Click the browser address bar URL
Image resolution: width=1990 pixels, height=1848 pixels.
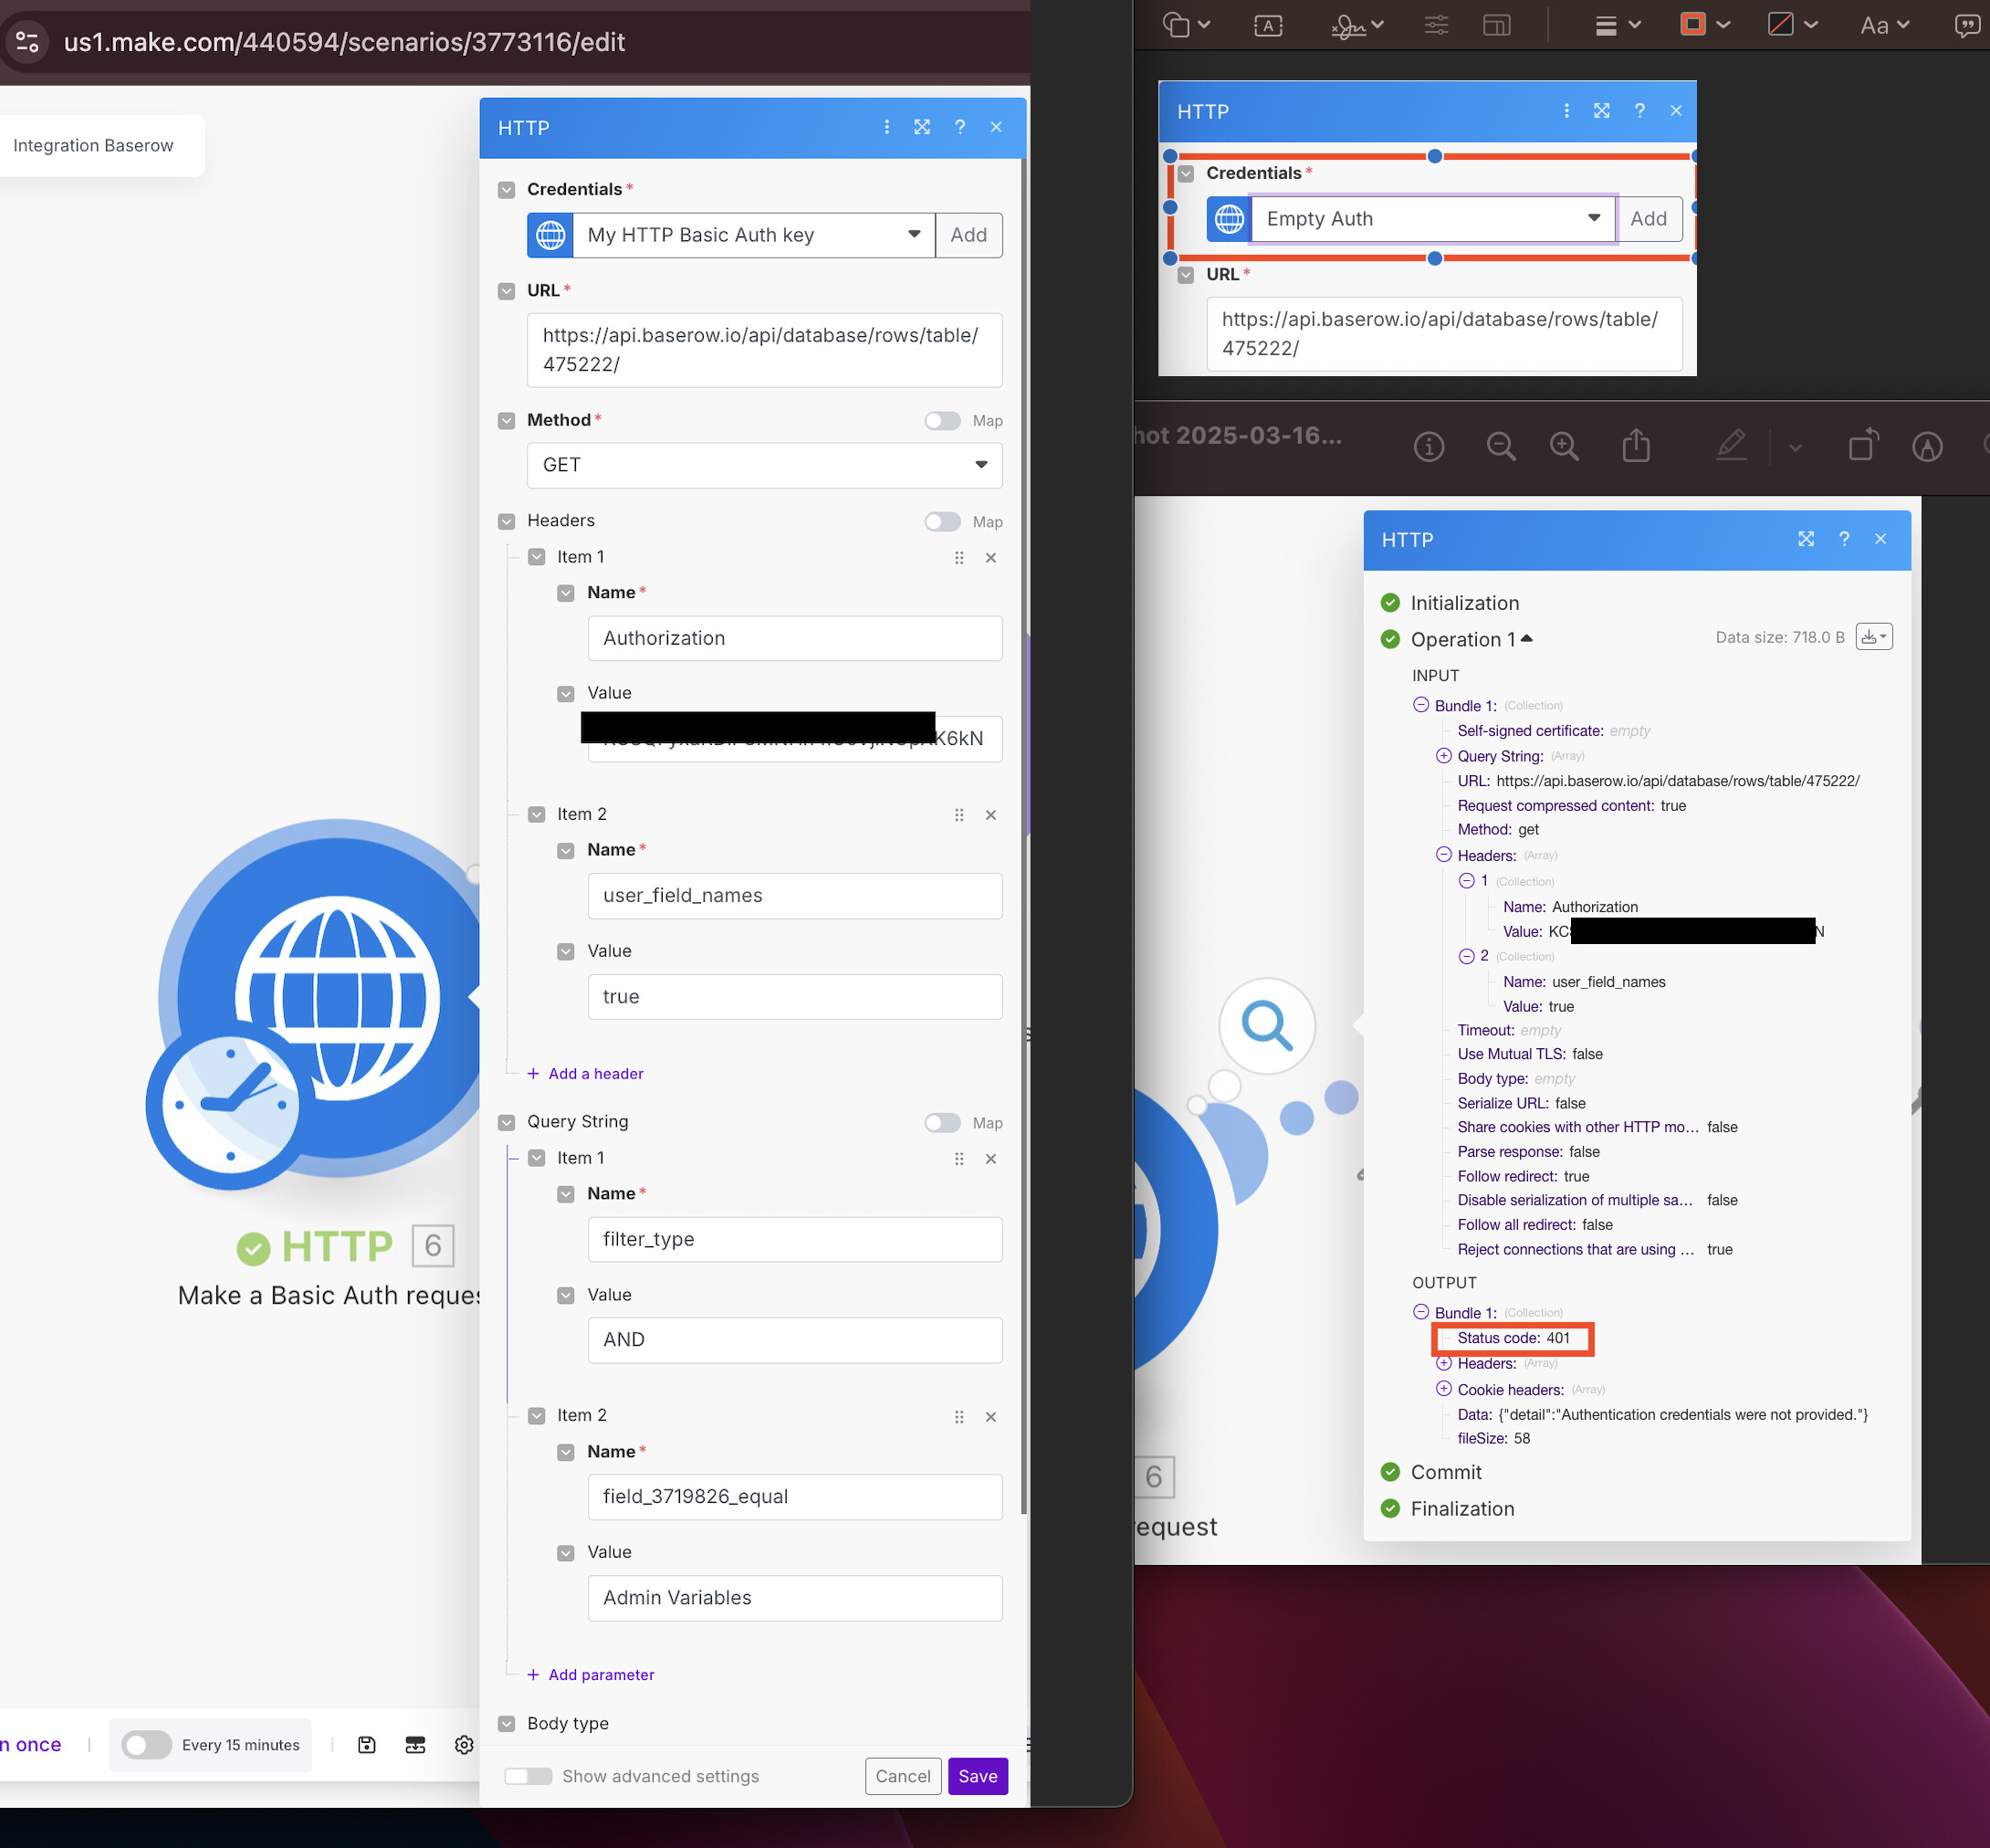pyautogui.click(x=344, y=42)
